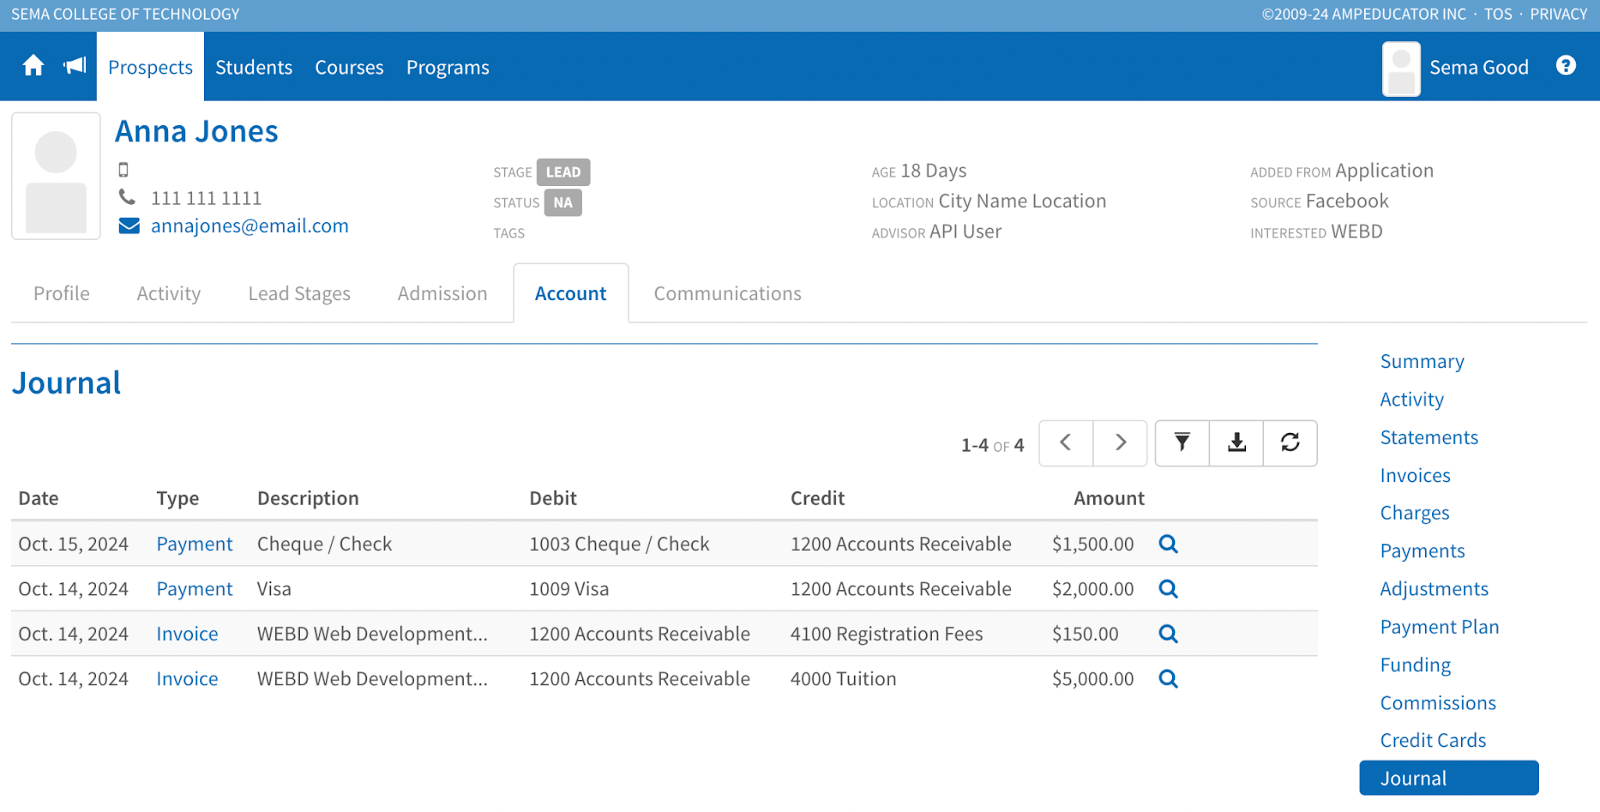Select Journal in account sidebar
The image size is (1600, 812).
click(1449, 778)
